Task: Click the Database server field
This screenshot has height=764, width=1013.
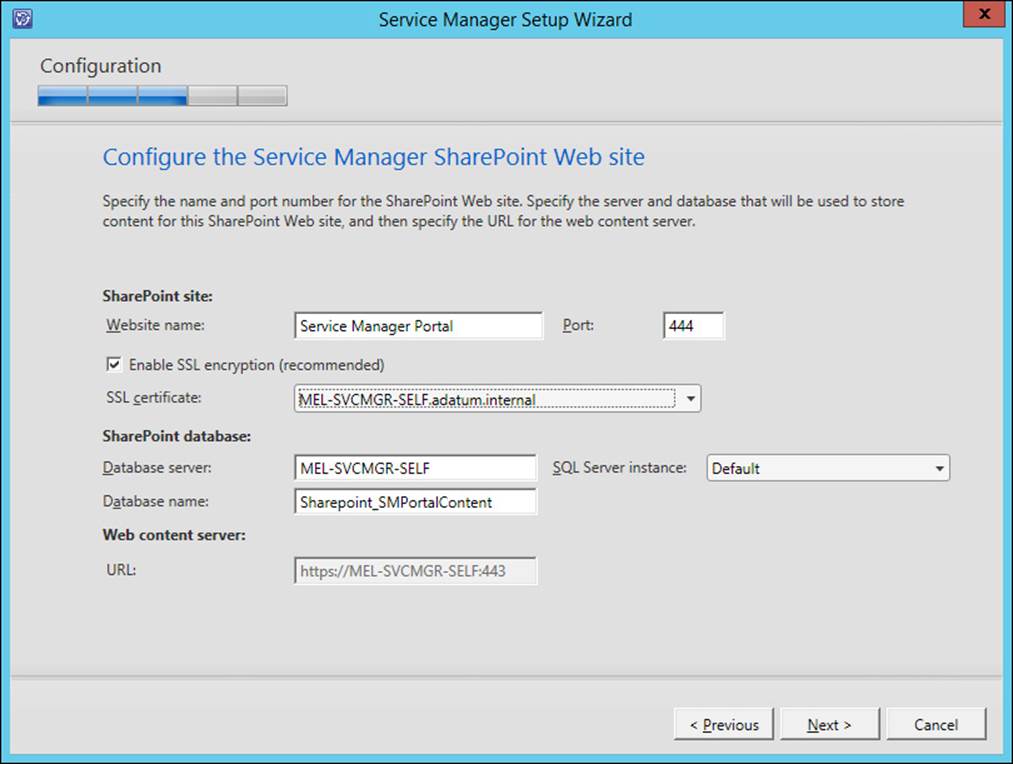Action: (x=415, y=468)
